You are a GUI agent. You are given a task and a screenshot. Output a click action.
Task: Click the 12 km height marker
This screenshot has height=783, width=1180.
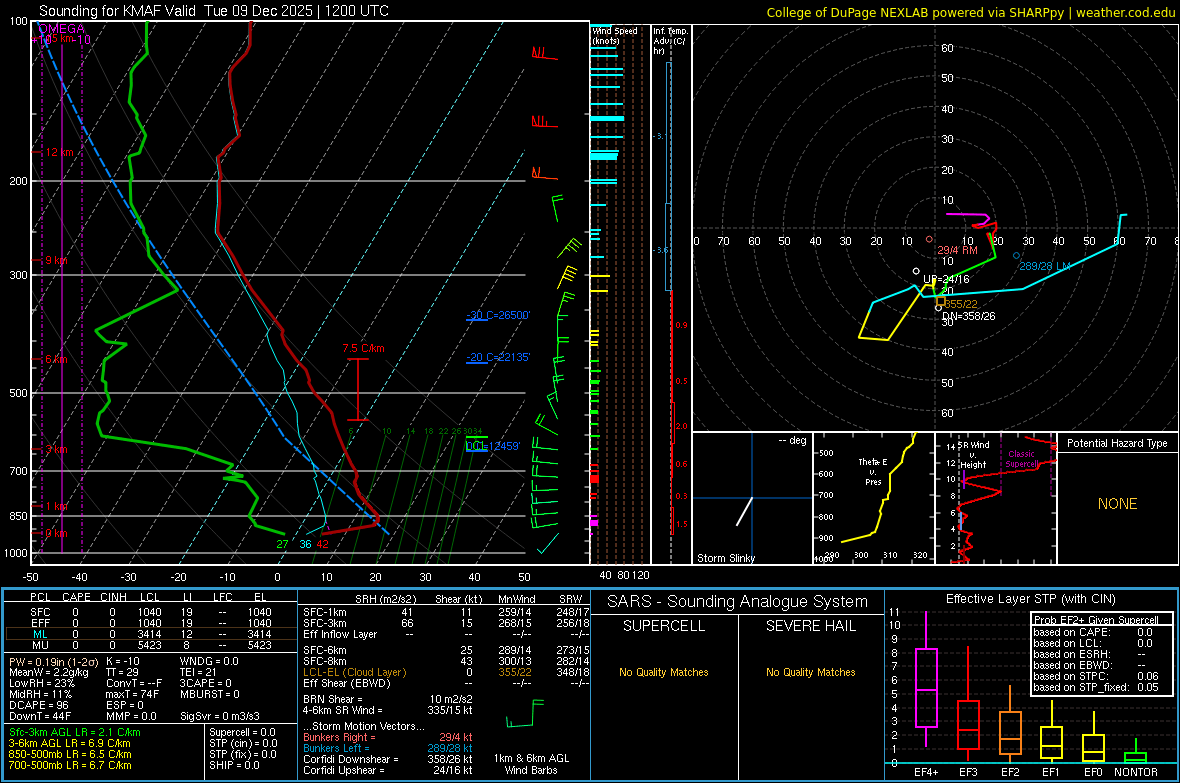click(x=59, y=152)
